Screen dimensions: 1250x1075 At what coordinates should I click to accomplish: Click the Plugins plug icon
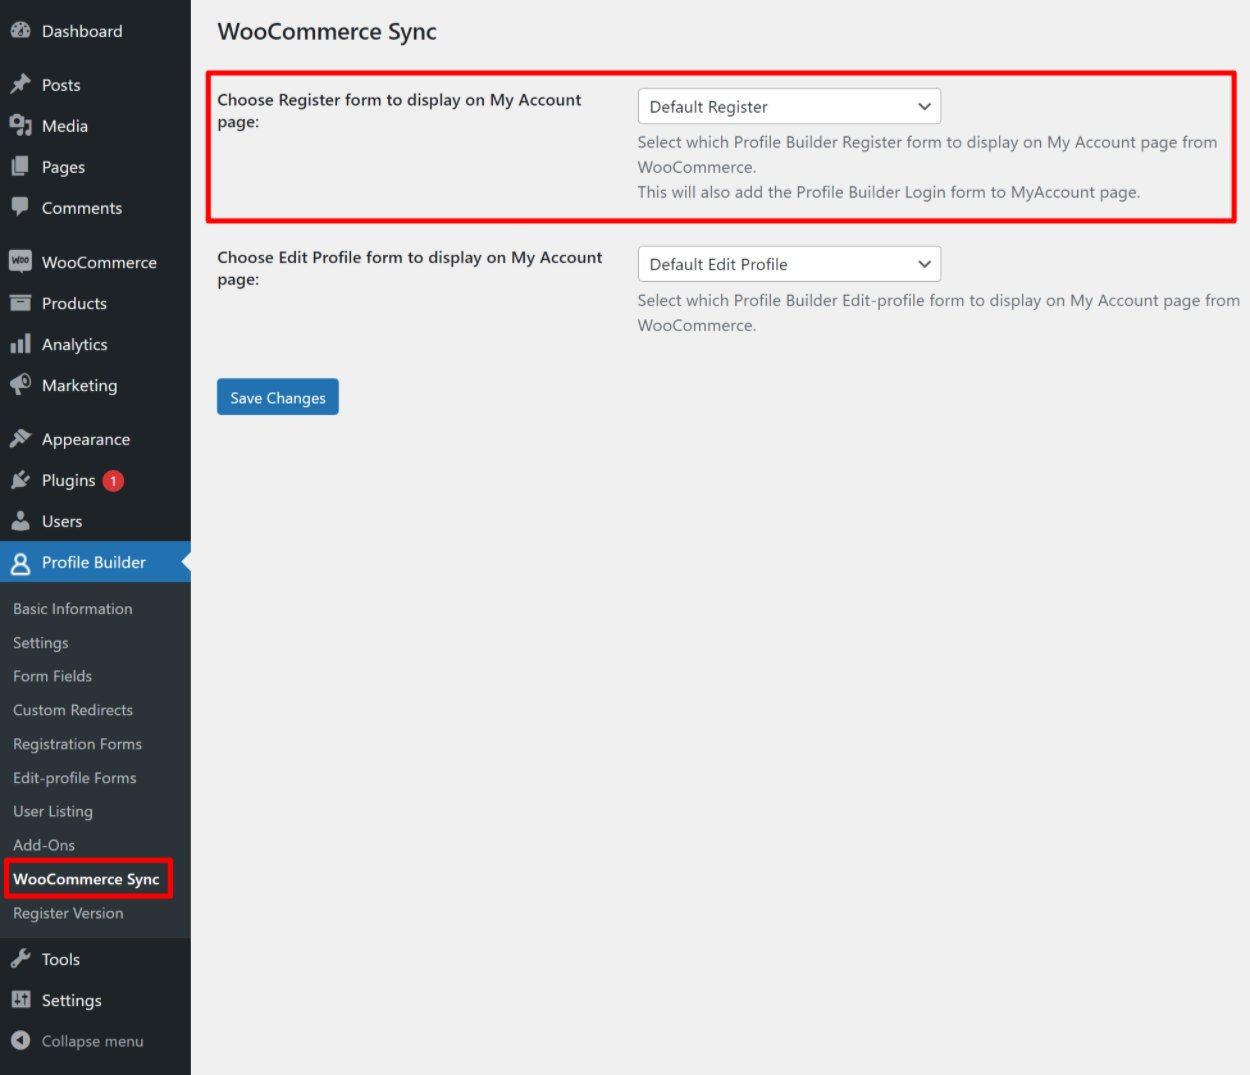[x=20, y=480]
